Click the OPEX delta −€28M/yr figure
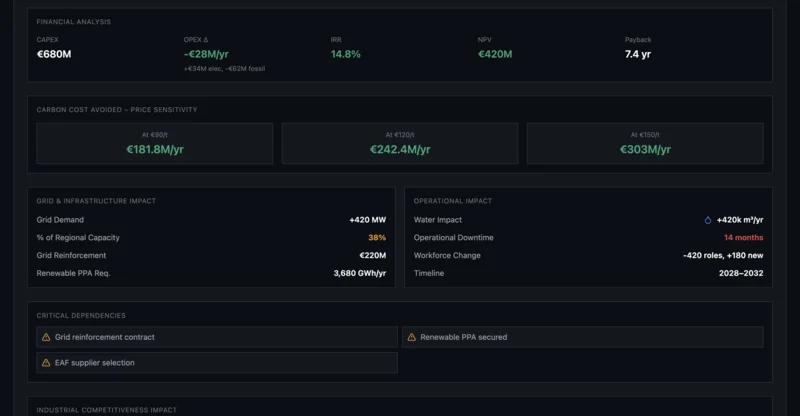The height and width of the screenshot is (416, 800). [206, 54]
